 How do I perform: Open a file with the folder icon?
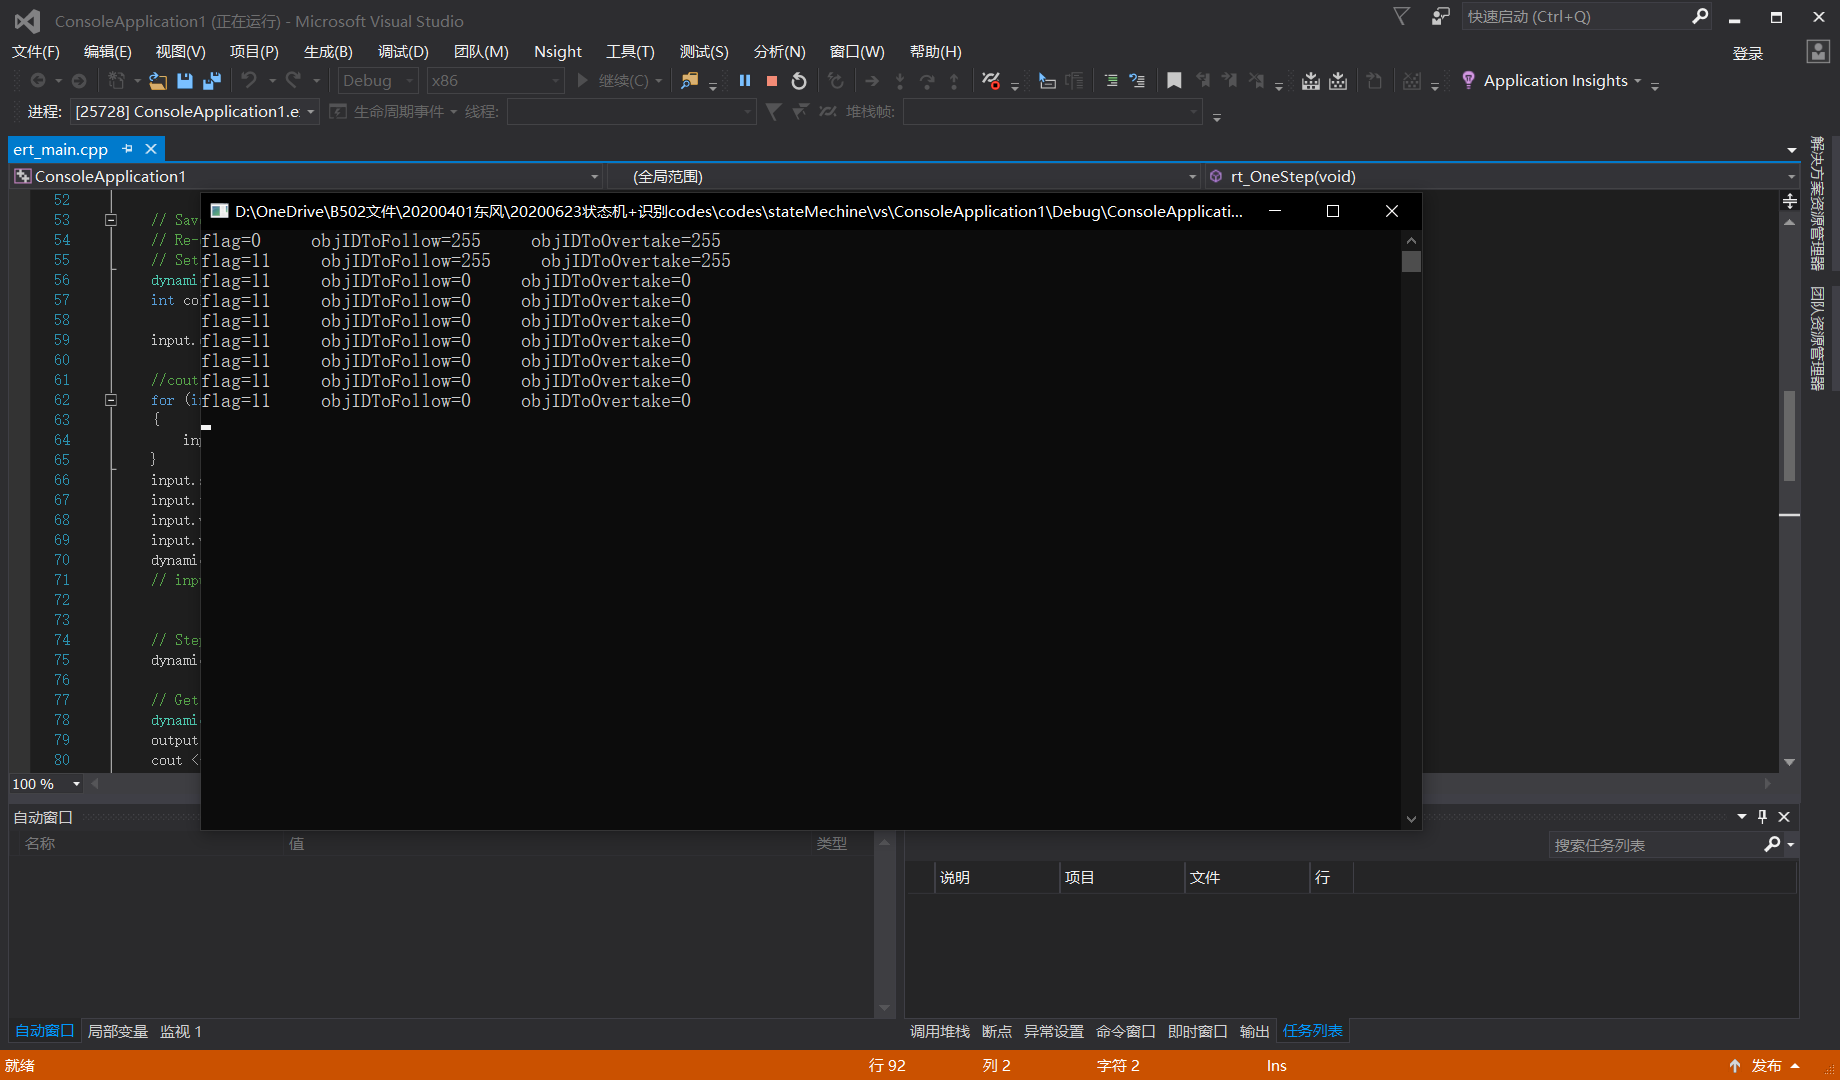pyautogui.click(x=158, y=81)
